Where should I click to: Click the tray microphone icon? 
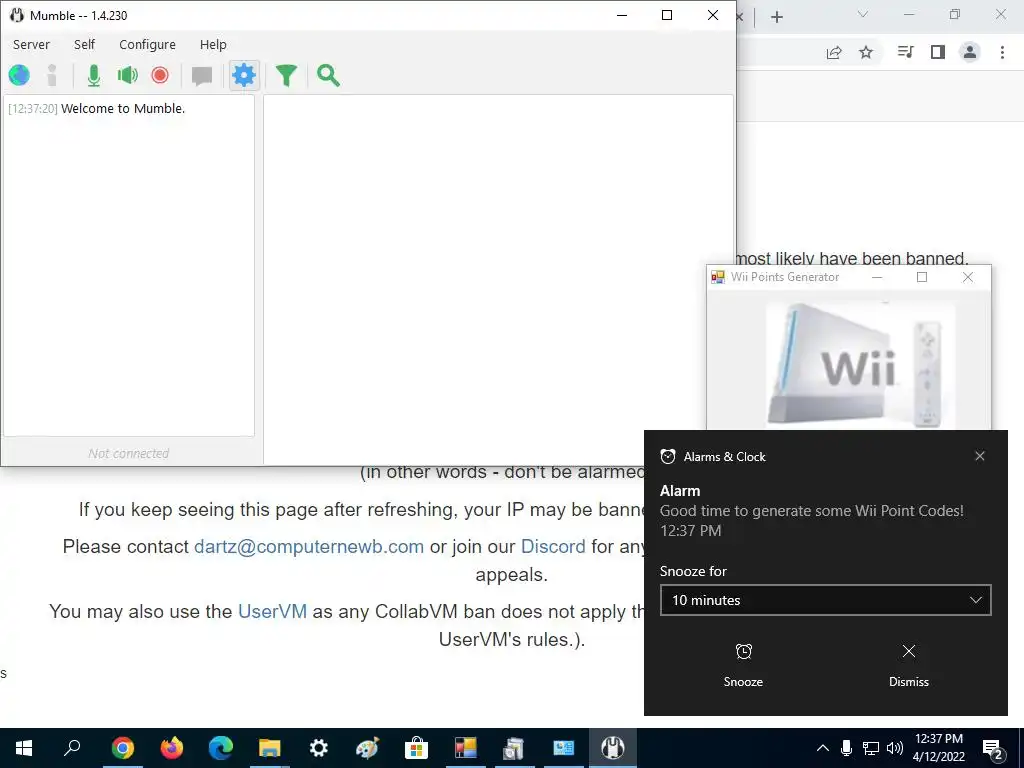tap(846, 748)
